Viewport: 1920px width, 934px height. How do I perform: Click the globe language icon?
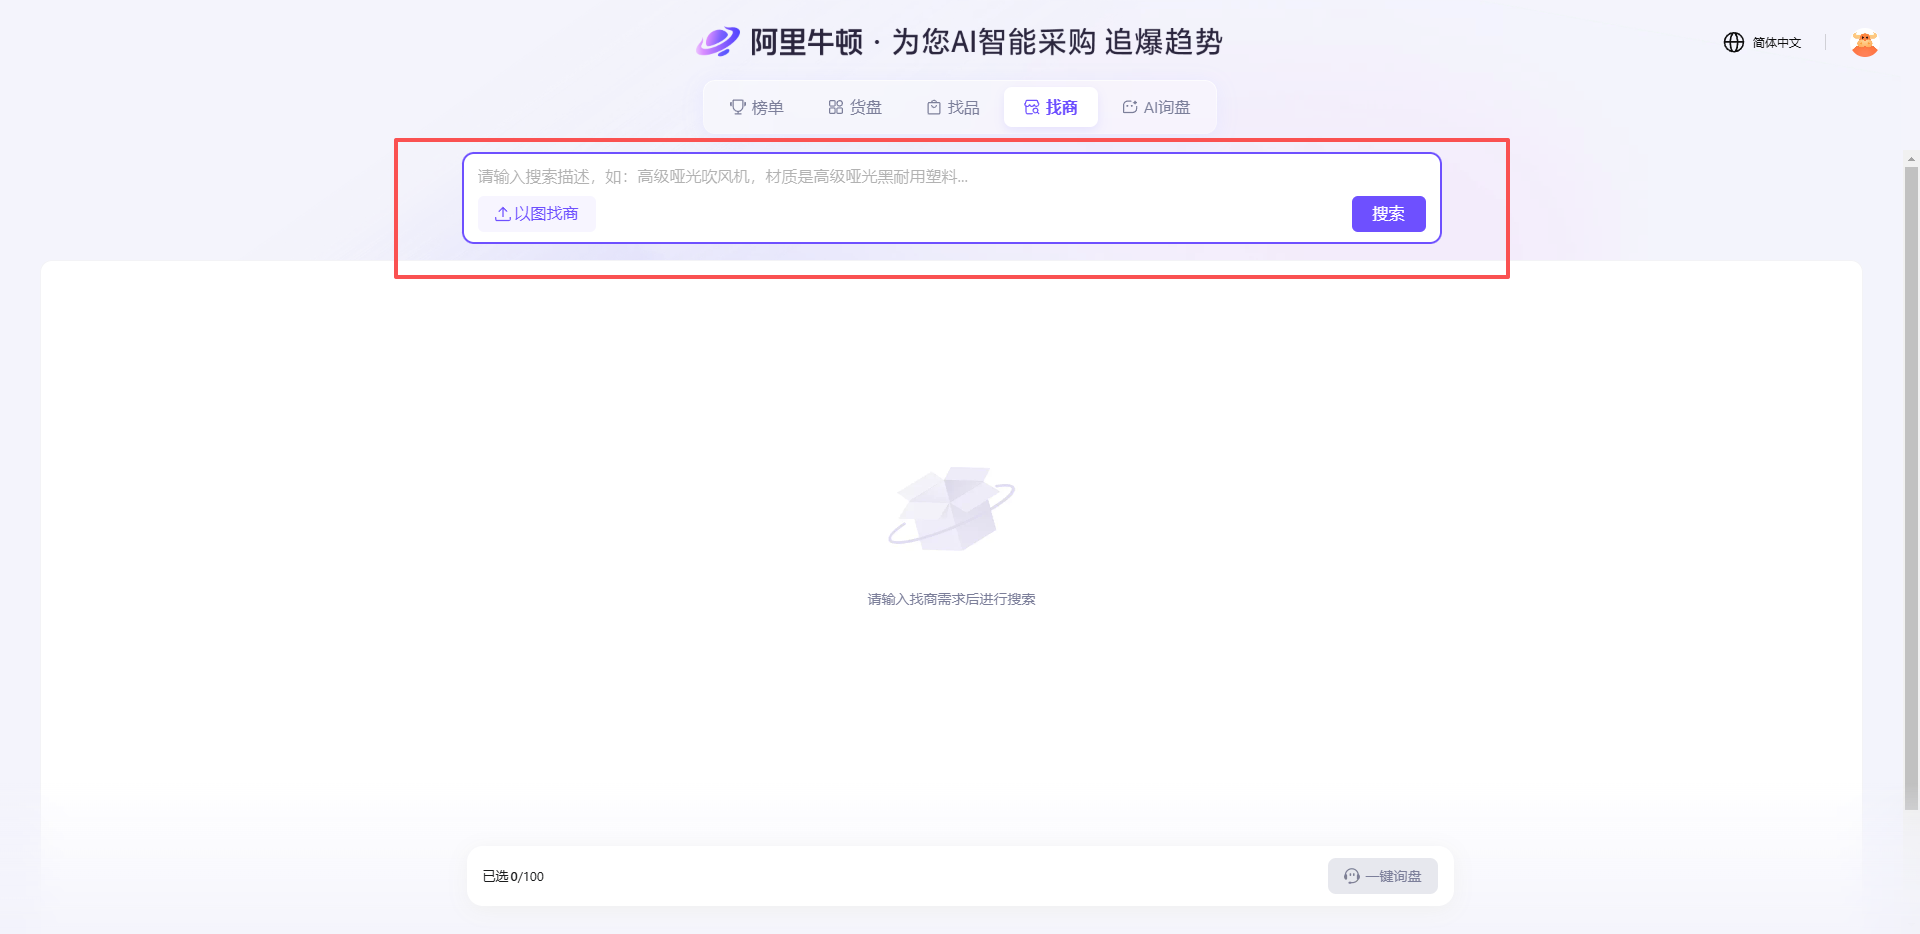(1734, 42)
